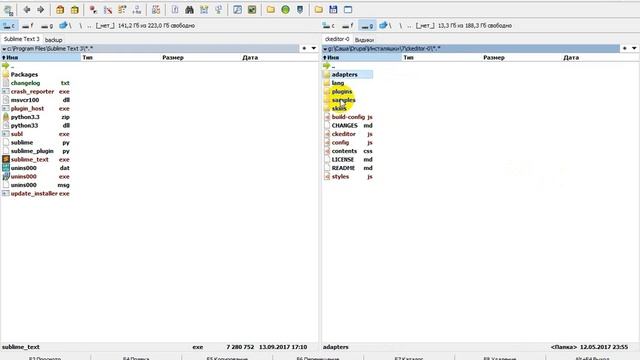Image resolution: width=640 pixels, height=360 pixels.
Task: Select styles js file
Action: click(x=348, y=177)
